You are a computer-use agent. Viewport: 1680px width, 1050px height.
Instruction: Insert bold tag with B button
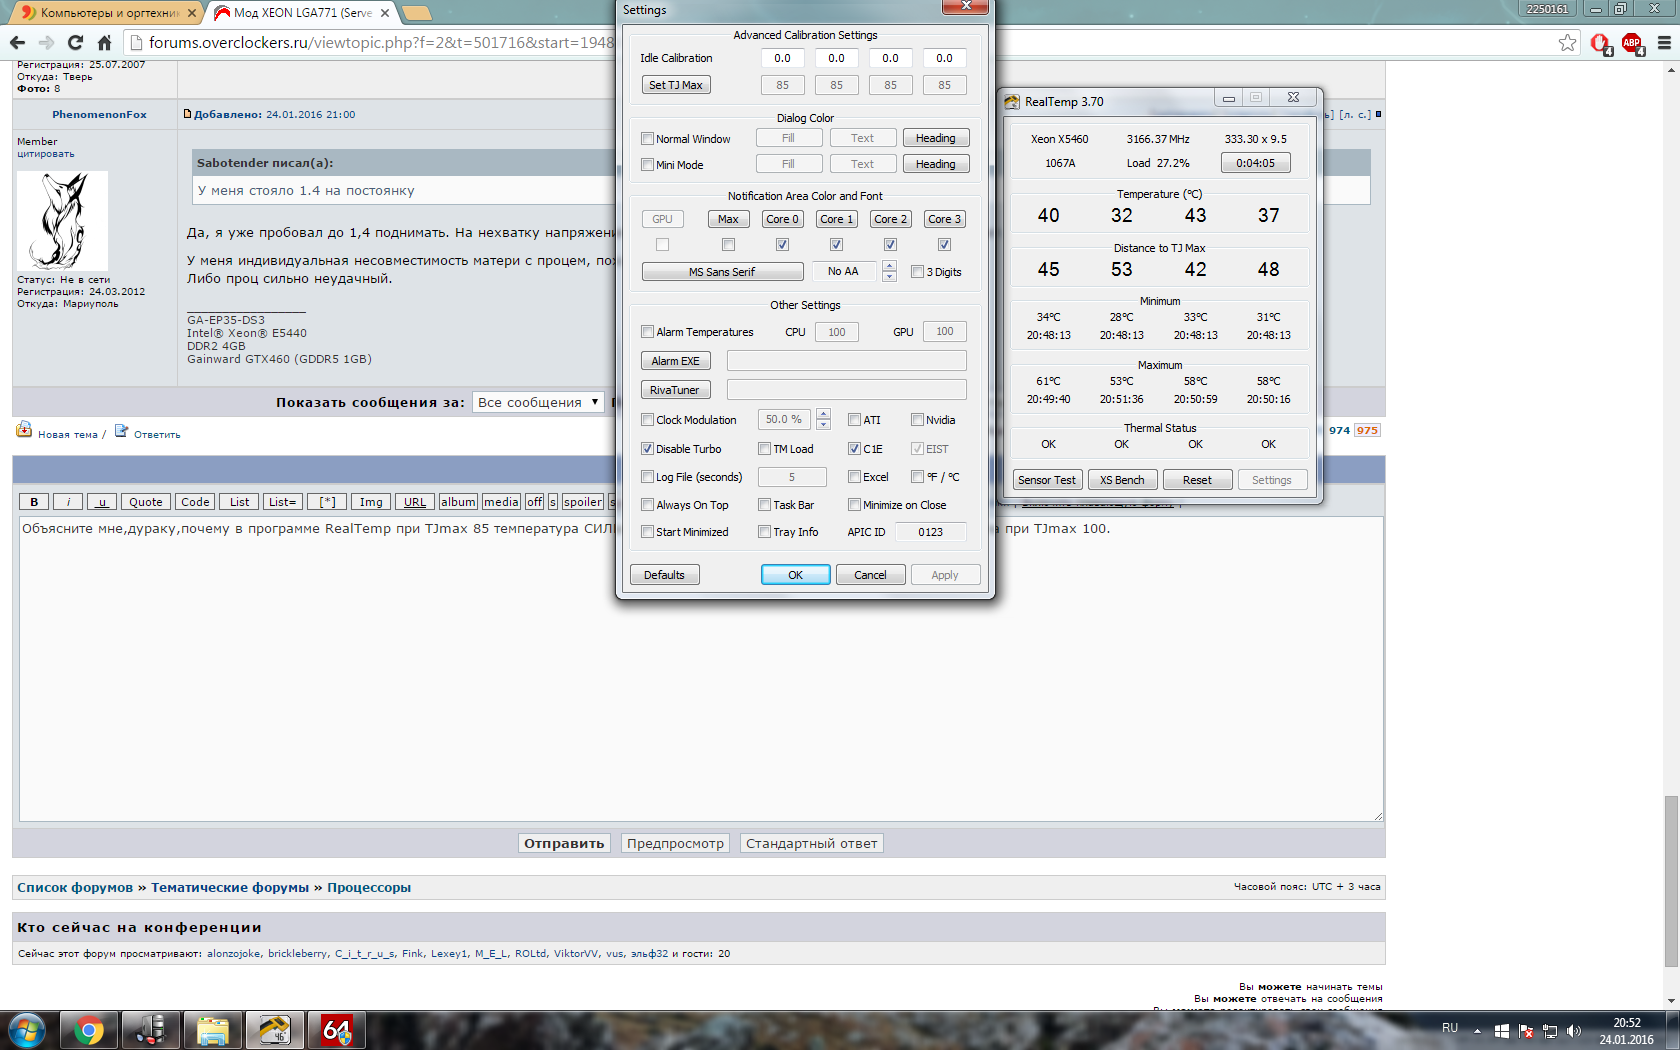[34, 502]
